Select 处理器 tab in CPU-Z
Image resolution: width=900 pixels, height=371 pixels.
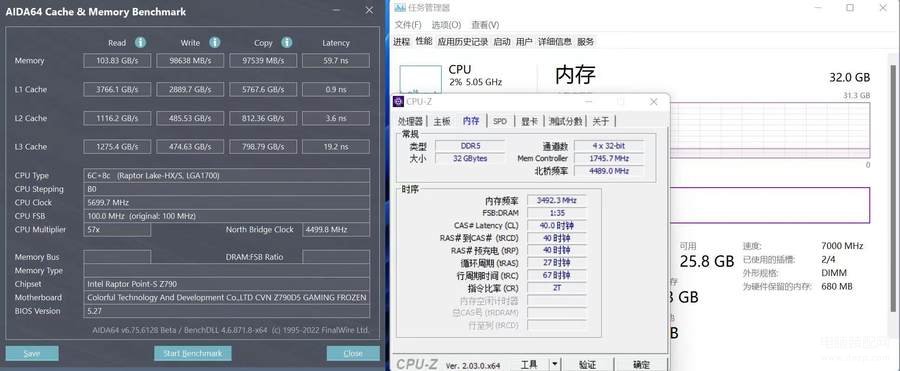click(410, 121)
